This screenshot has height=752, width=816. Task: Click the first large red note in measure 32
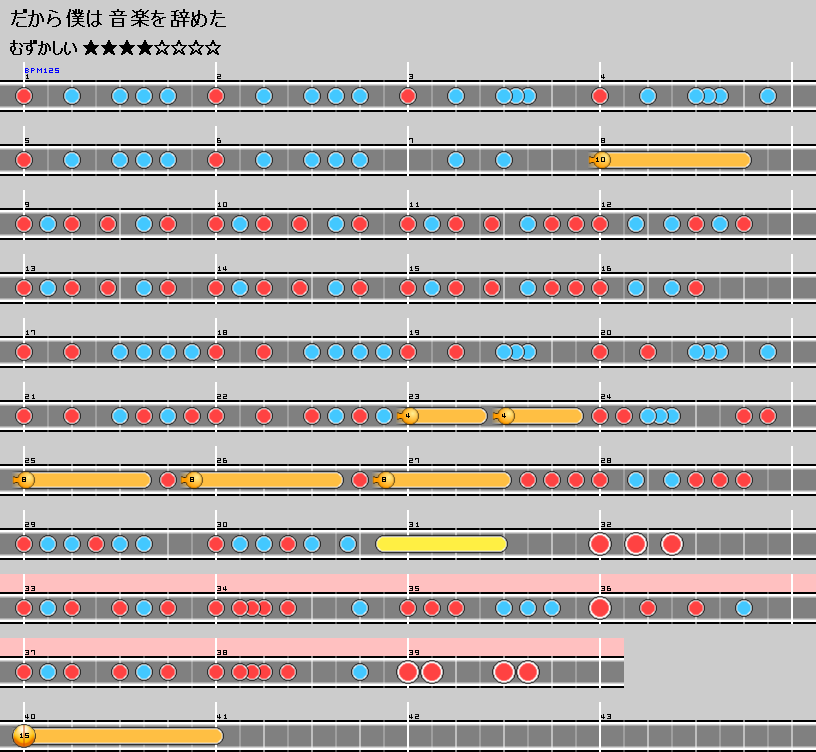(x=600, y=544)
